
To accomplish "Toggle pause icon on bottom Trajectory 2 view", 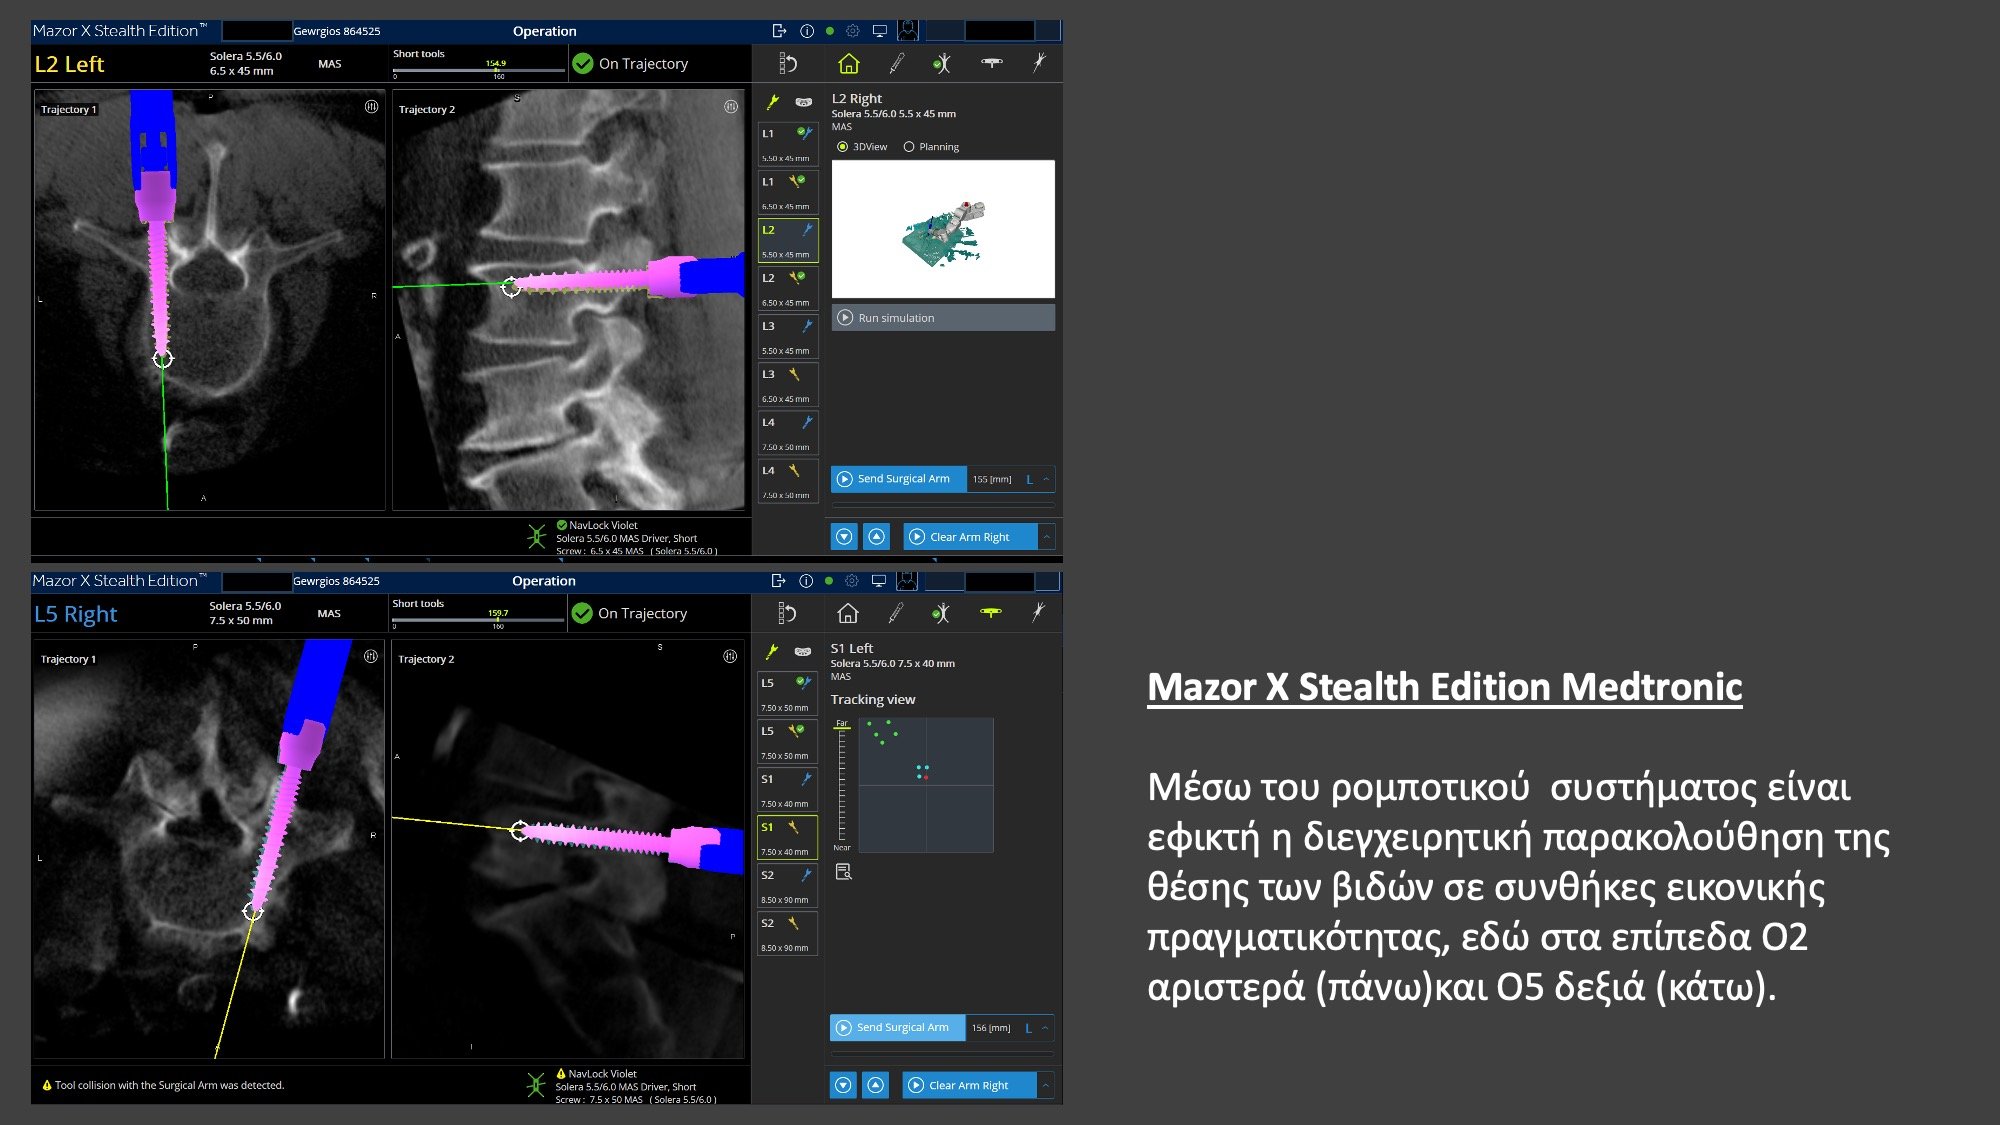I will click(730, 657).
